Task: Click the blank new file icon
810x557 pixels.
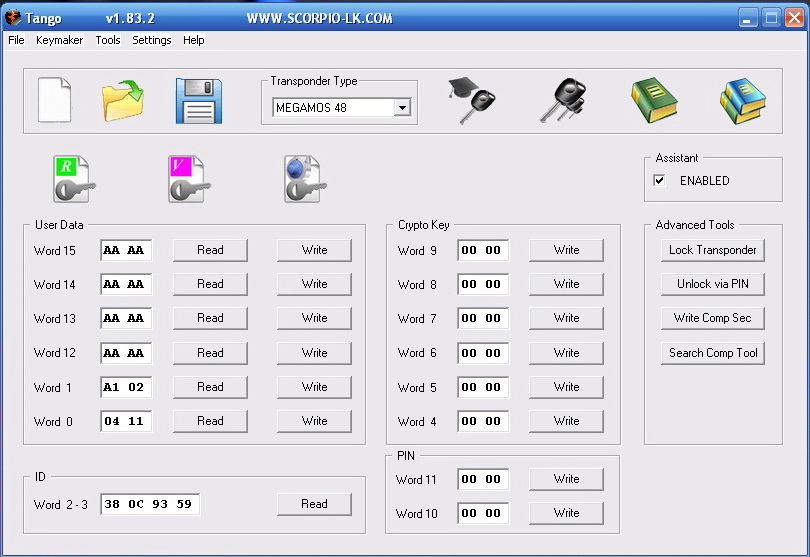Action: pos(54,100)
